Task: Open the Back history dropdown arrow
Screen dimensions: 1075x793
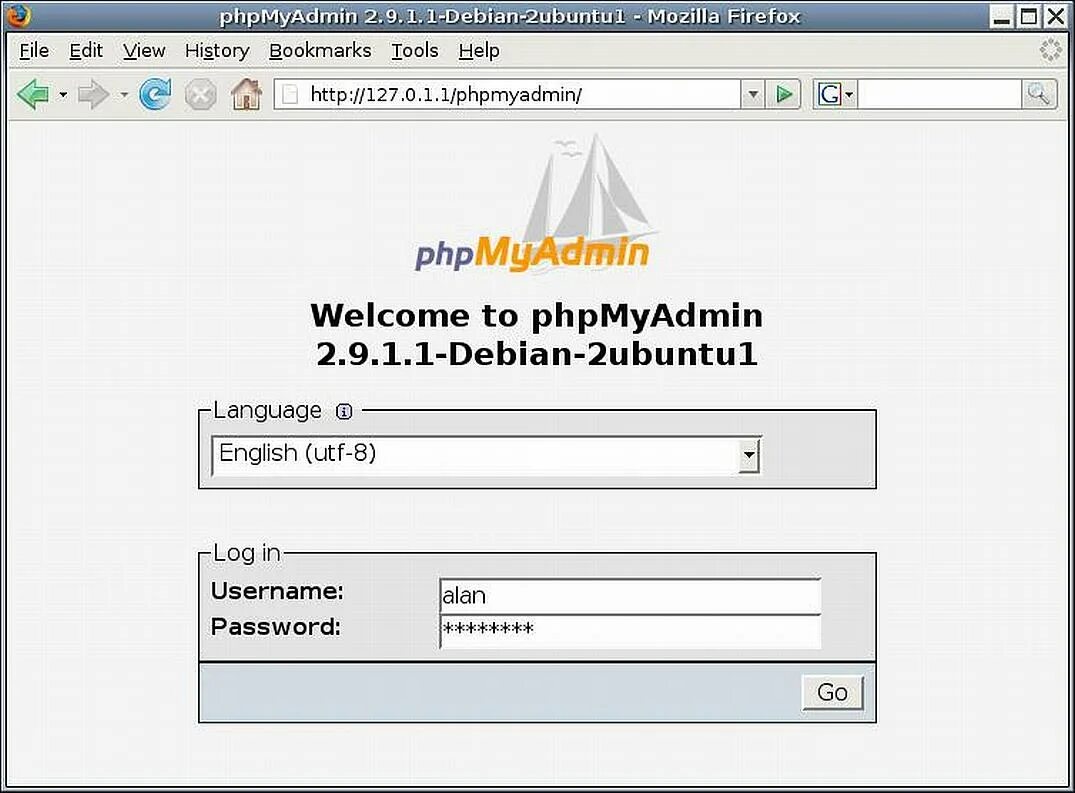Action: click(63, 95)
